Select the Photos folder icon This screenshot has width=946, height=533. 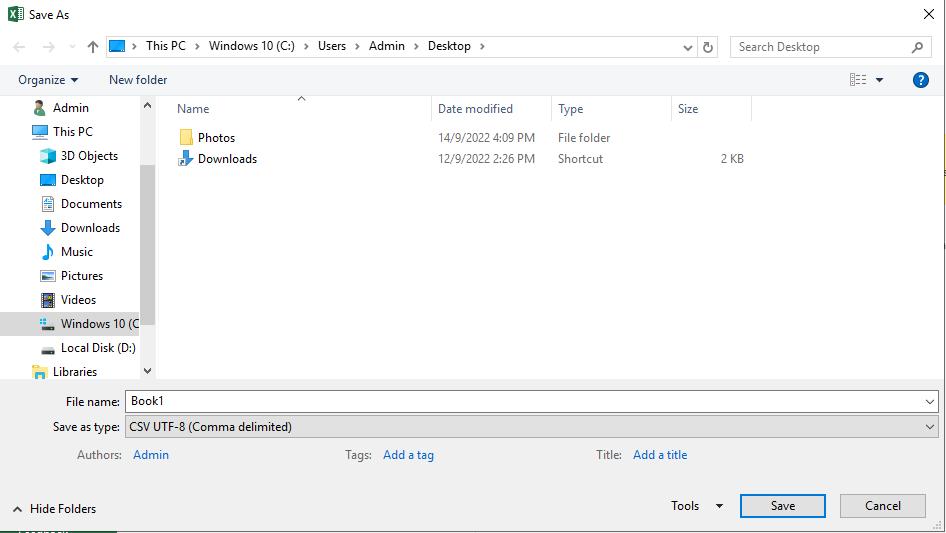pos(186,138)
